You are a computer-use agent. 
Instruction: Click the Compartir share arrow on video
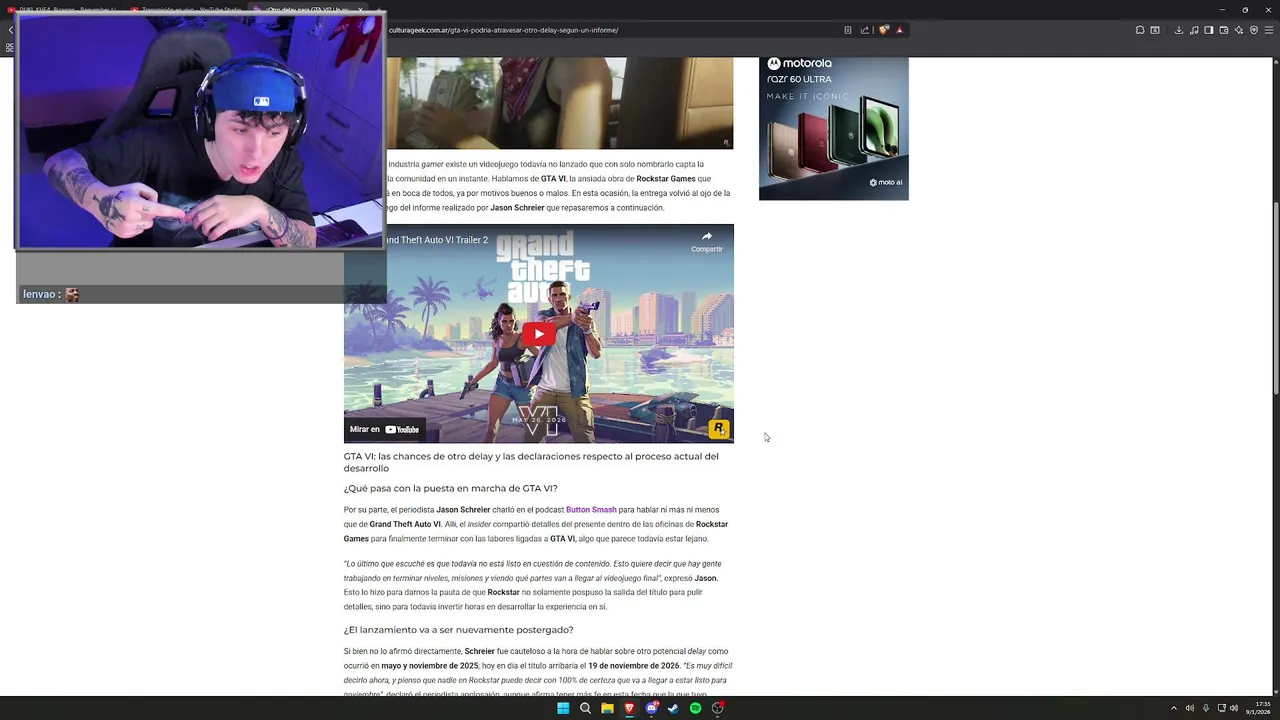tap(707, 241)
